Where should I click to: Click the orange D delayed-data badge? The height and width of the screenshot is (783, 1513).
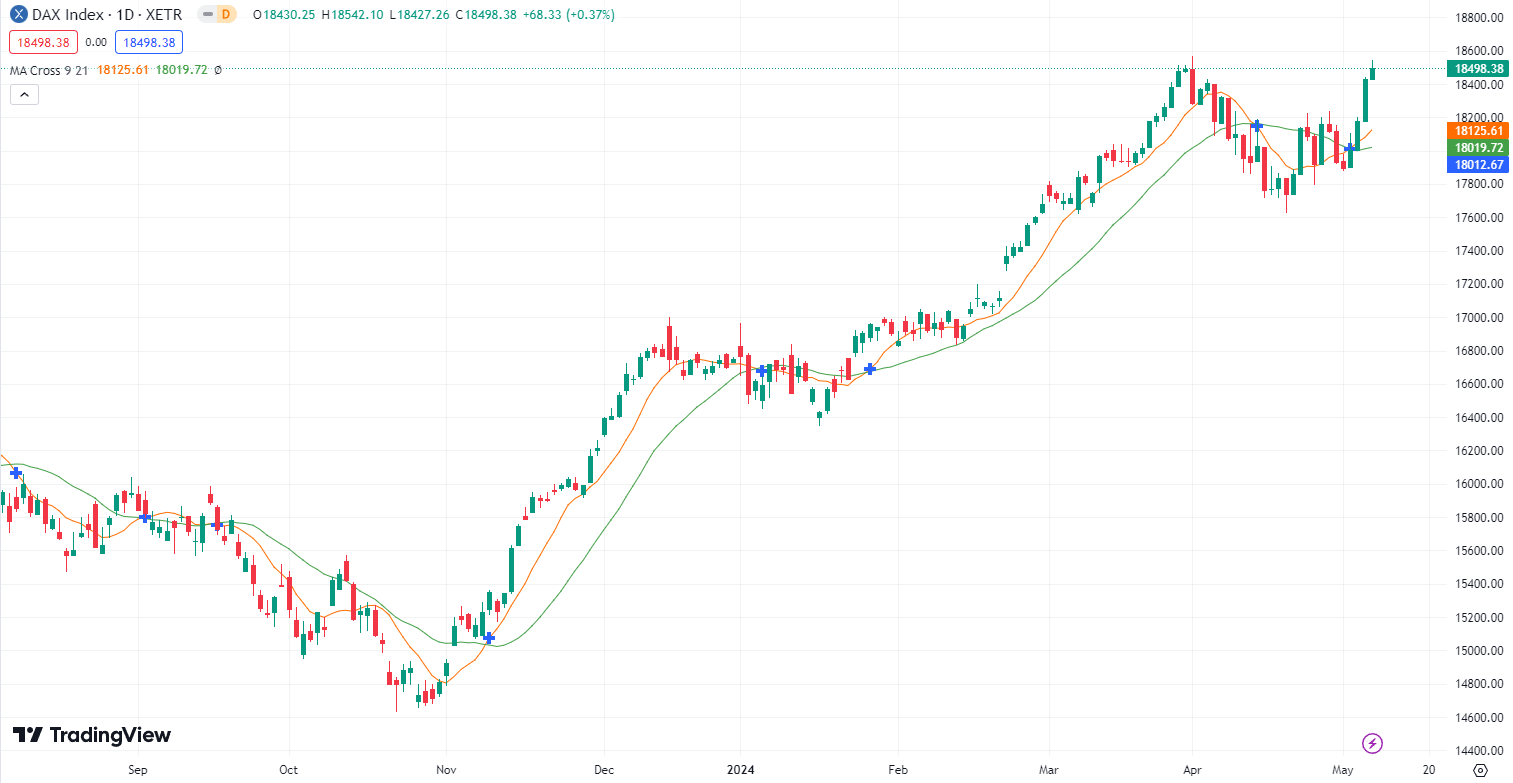(x=225, y=14)
